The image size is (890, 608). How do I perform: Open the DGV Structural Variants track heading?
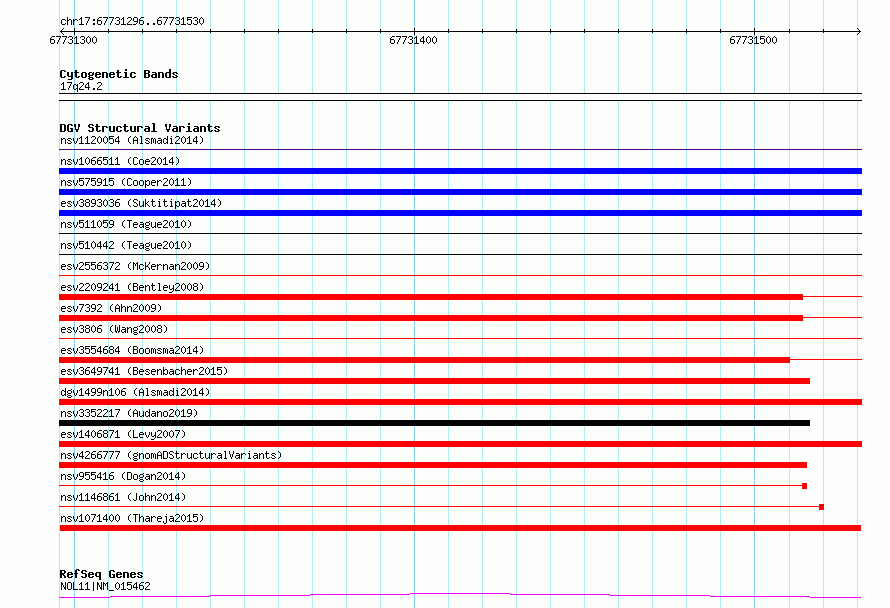(x=140, y=128)
